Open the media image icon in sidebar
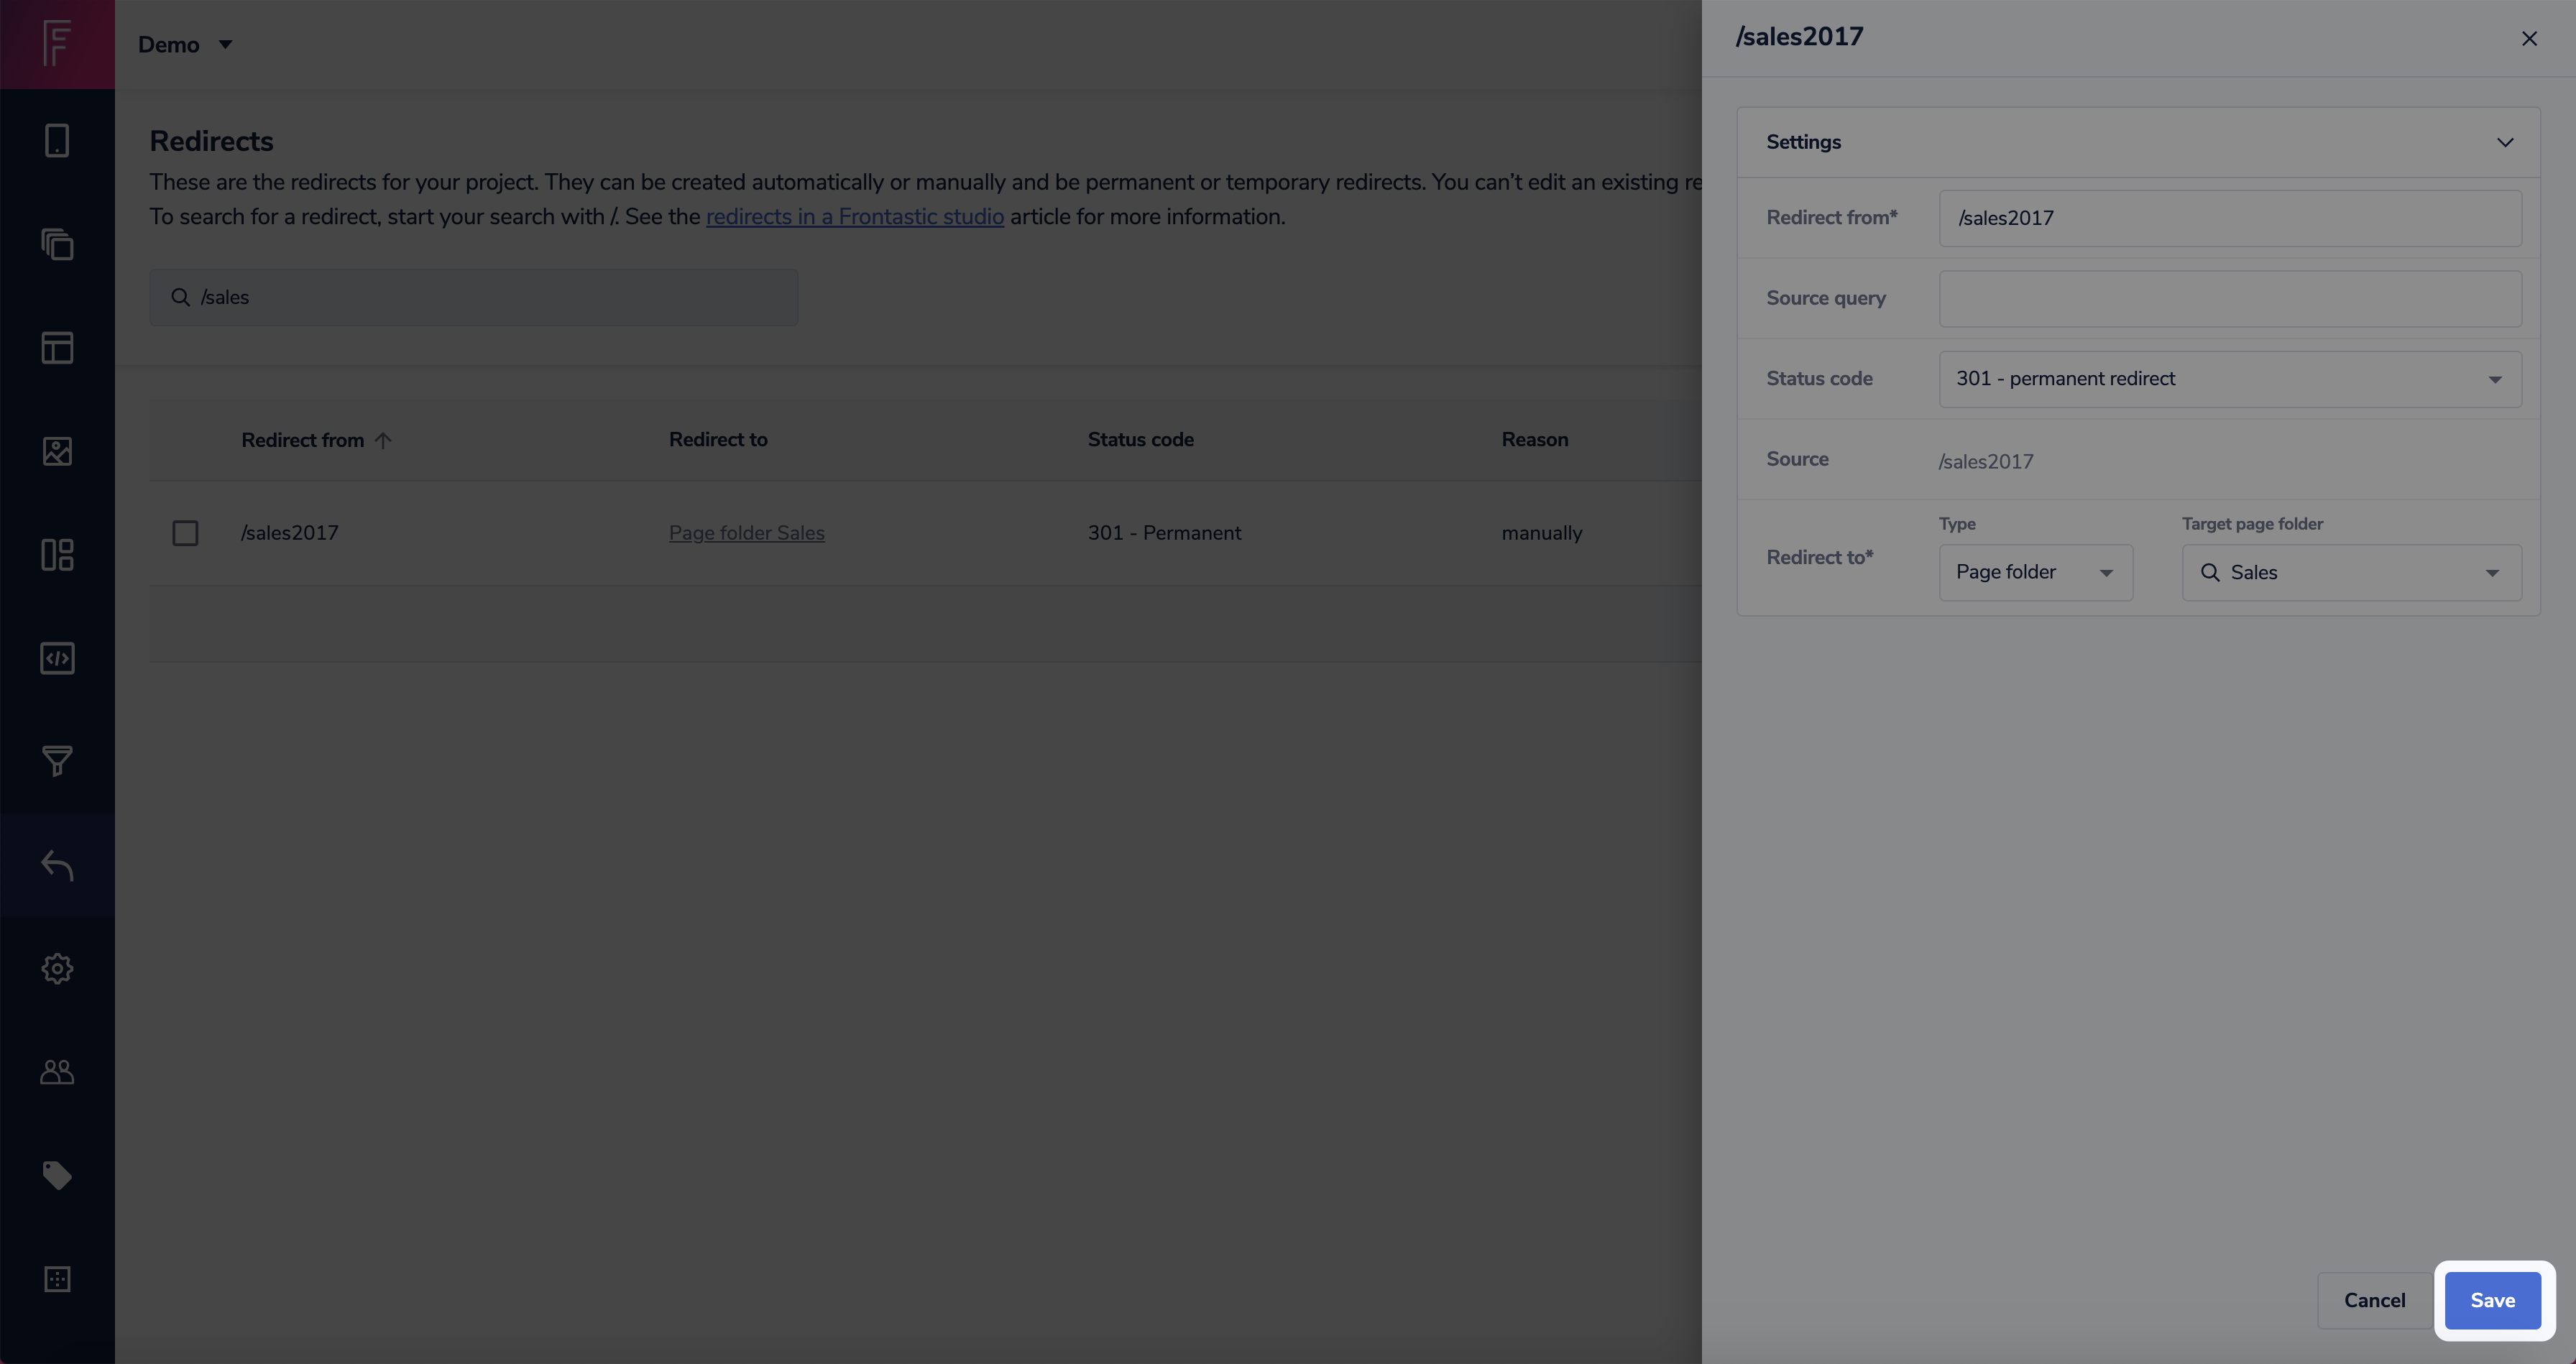The width and height of the screenshot is (2576, 1364). [x=57, y=451]
